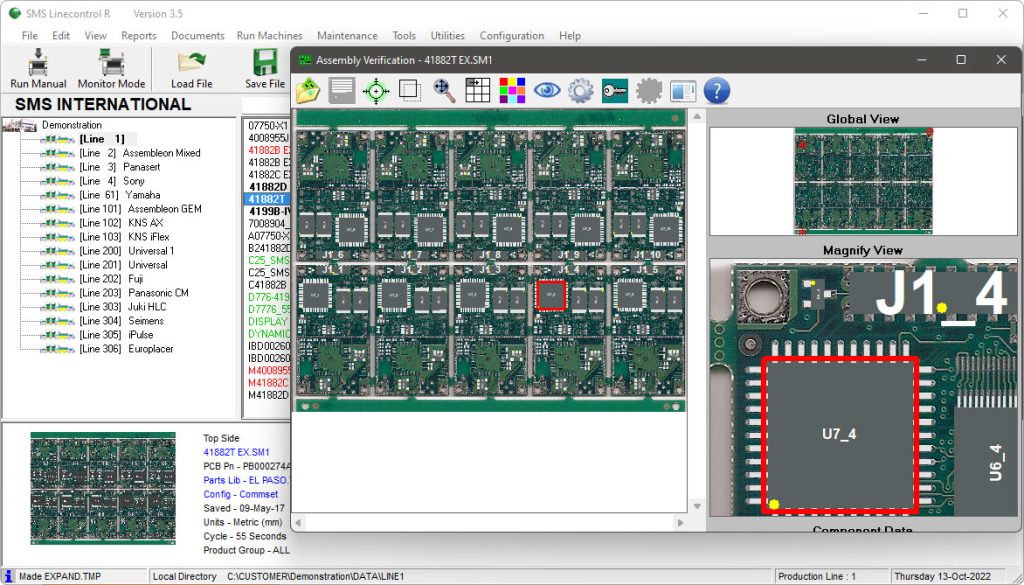Open the blue question mark help icon

point(716,91)
